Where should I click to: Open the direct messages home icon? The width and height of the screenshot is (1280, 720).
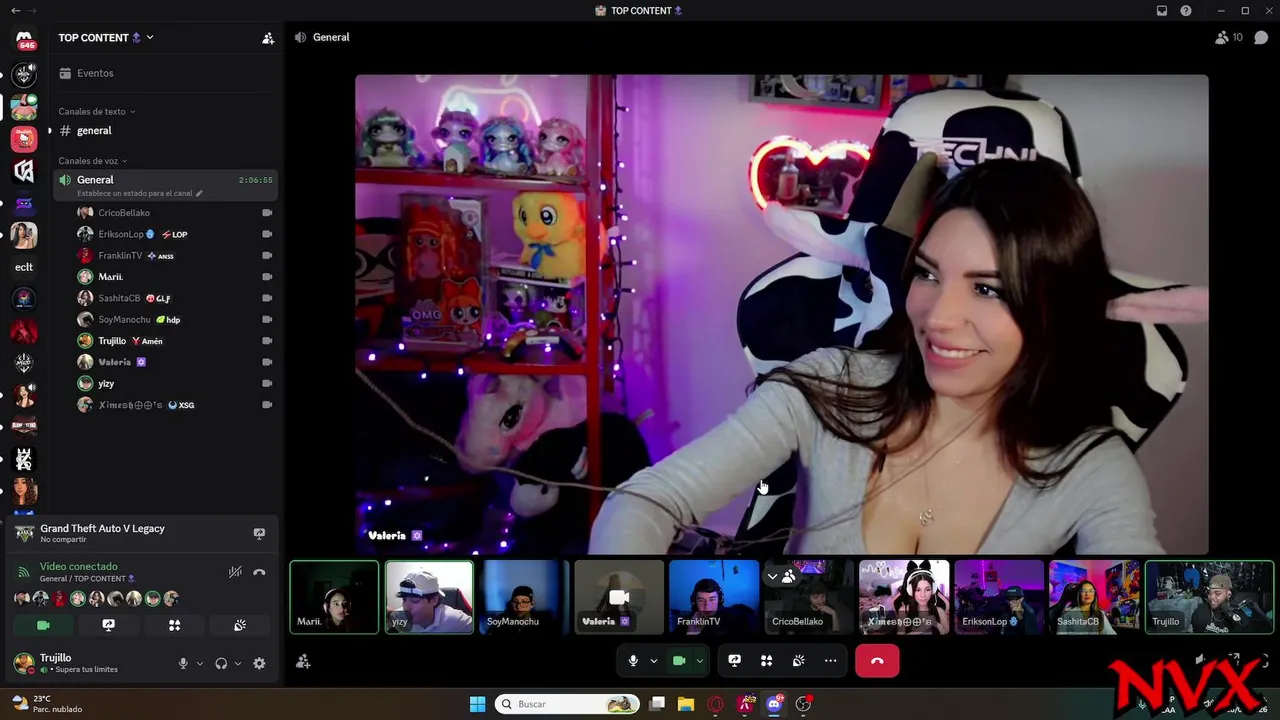25,40
